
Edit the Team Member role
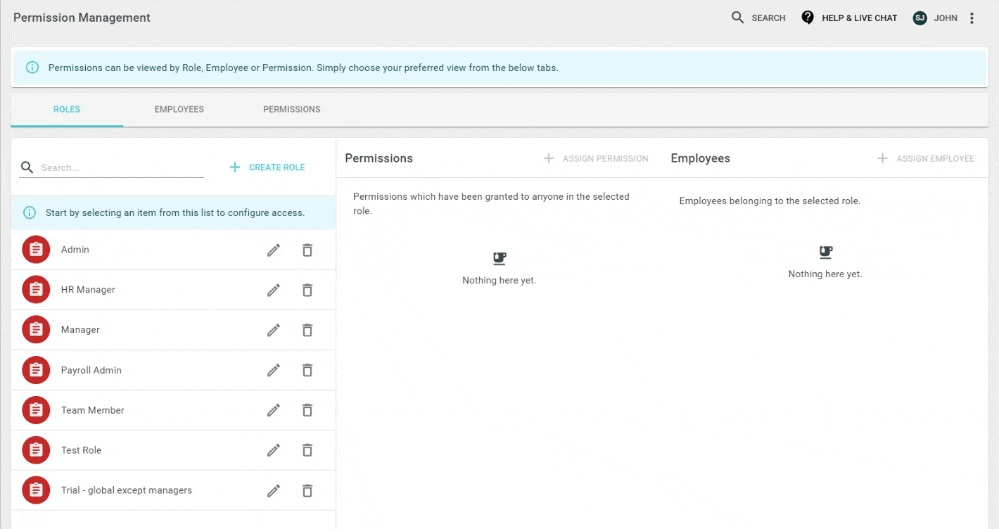(x=273, y=410)
